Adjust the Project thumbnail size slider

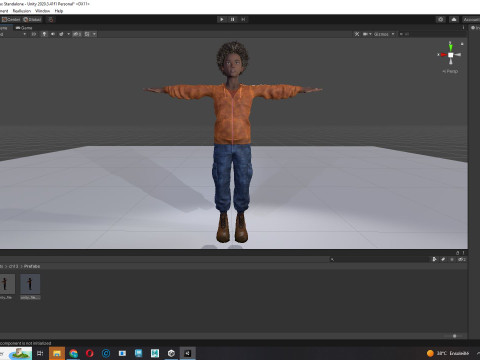pyautogui.click(x=454, y=336)
